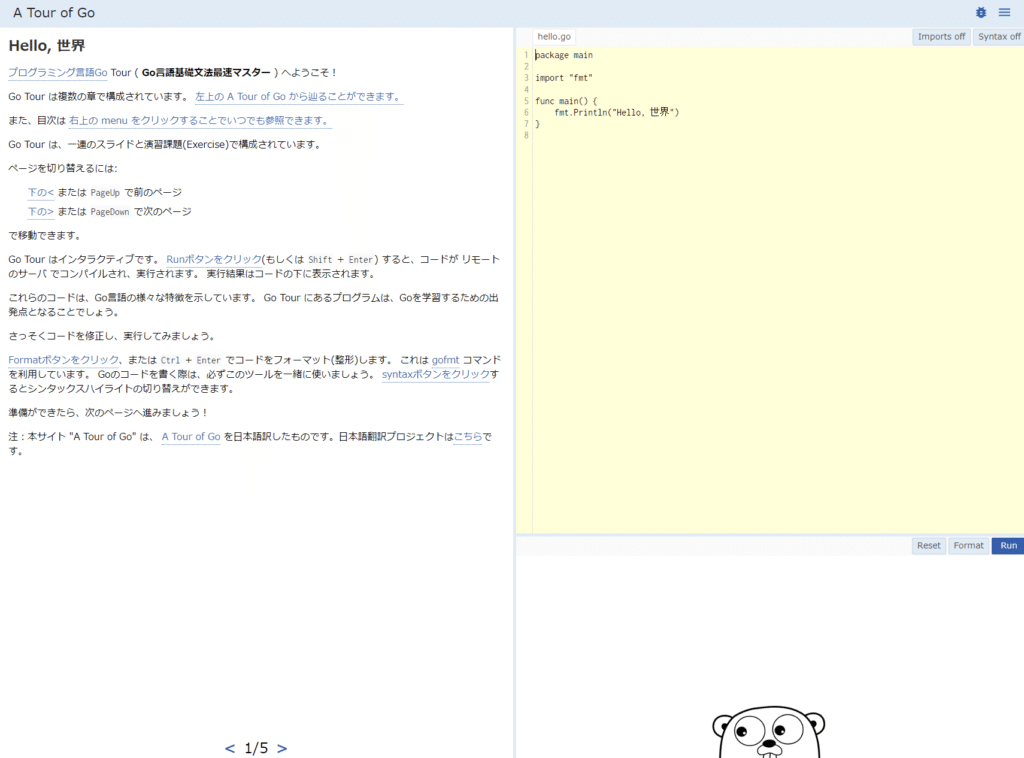Click the 1/5 page indicator

254,747
